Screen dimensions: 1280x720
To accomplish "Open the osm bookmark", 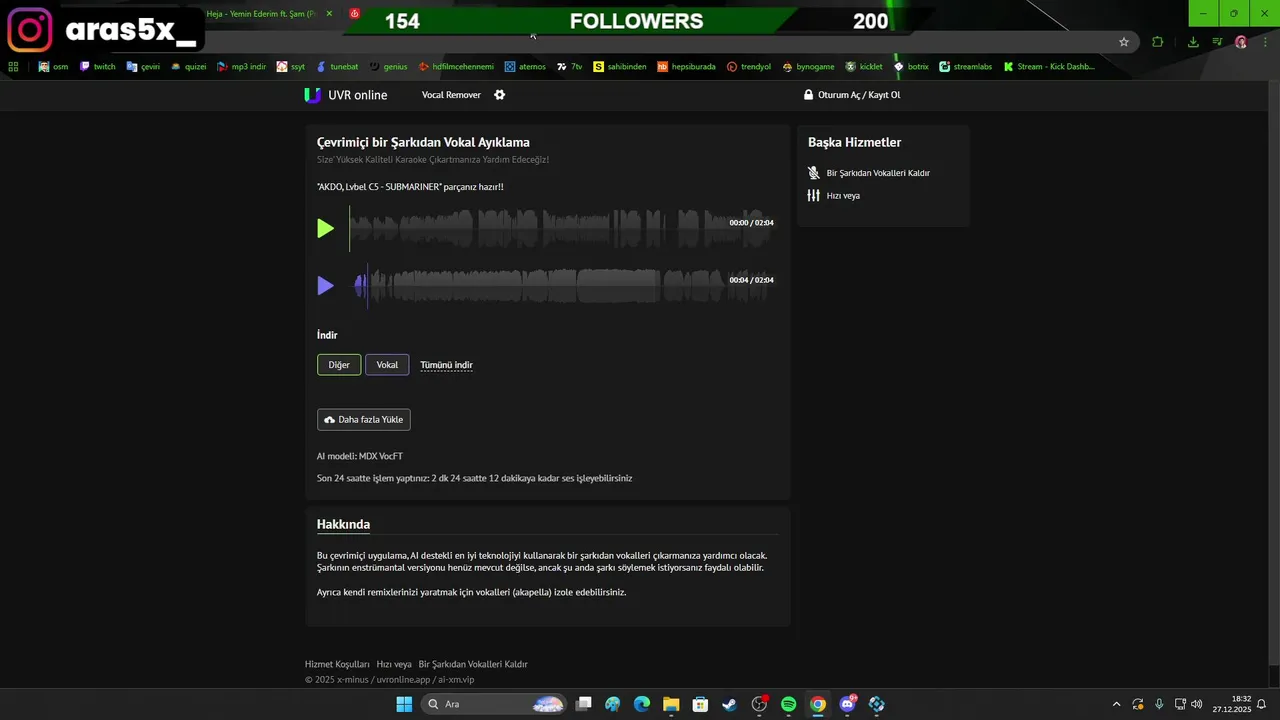I will point(54,67).
